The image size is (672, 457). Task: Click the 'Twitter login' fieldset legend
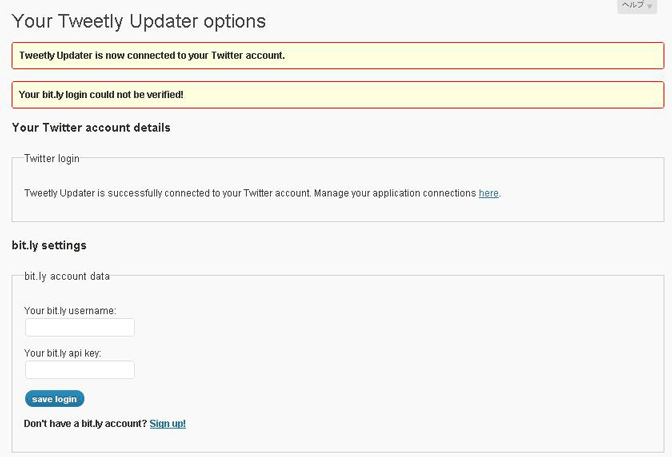(x=52, y=159)
